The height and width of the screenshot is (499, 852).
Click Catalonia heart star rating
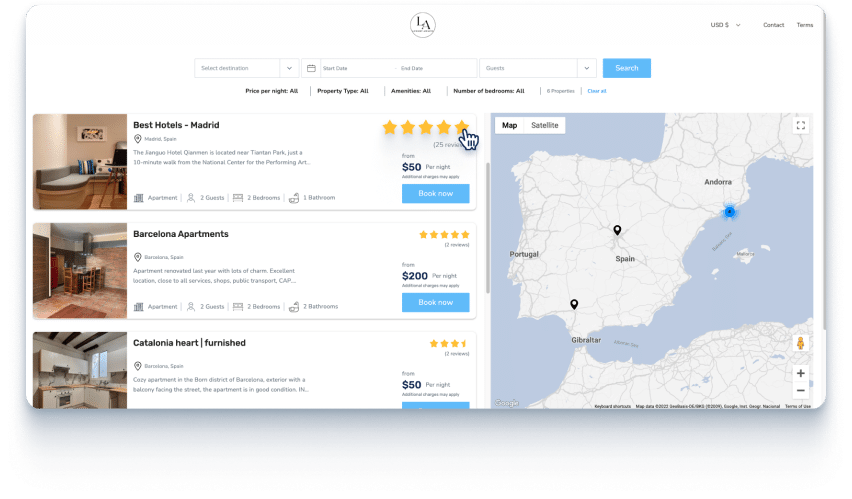click(x=449, y=344)
